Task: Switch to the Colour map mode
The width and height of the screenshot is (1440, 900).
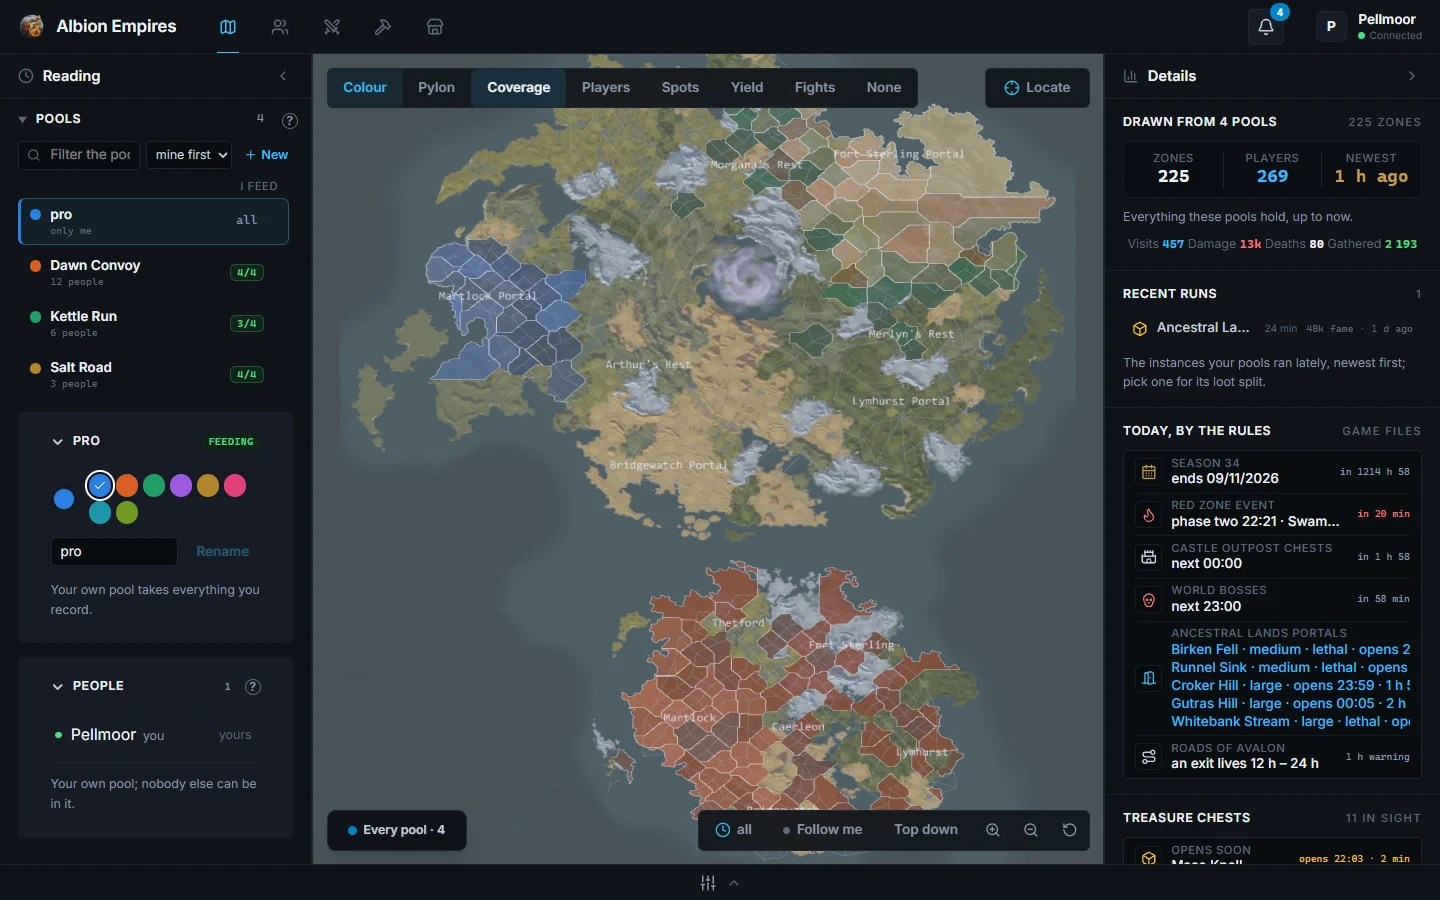Action: (x=365, y=88)
